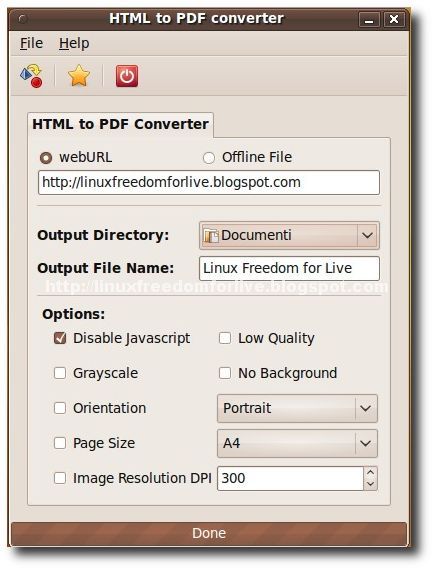Tick the No Background checkbox
The height and width of the screenshot is (570, 434).
click(225, 373)
